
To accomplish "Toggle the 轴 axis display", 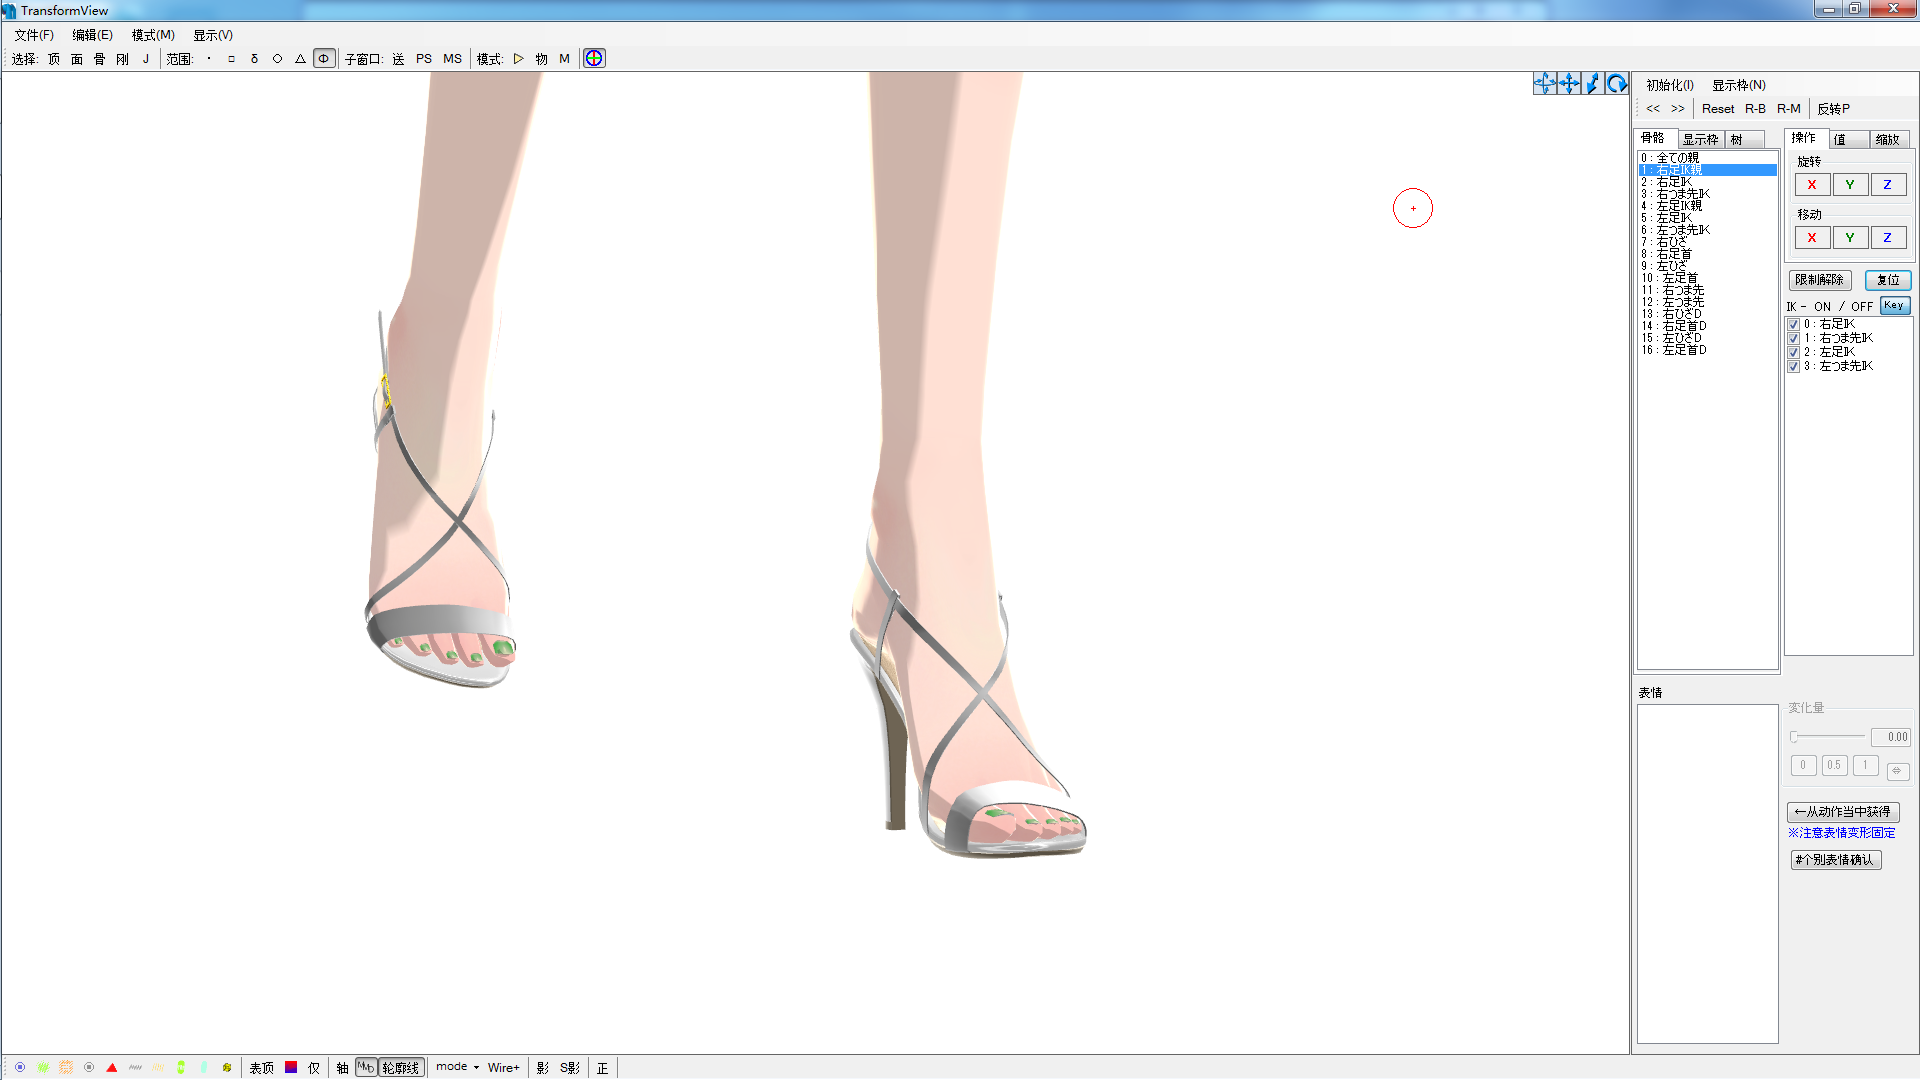I will [342, 1068].
